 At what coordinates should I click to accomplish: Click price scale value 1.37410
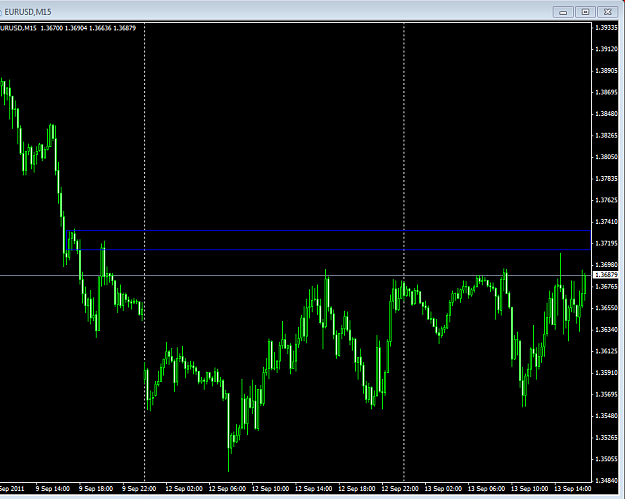point(606,221)
